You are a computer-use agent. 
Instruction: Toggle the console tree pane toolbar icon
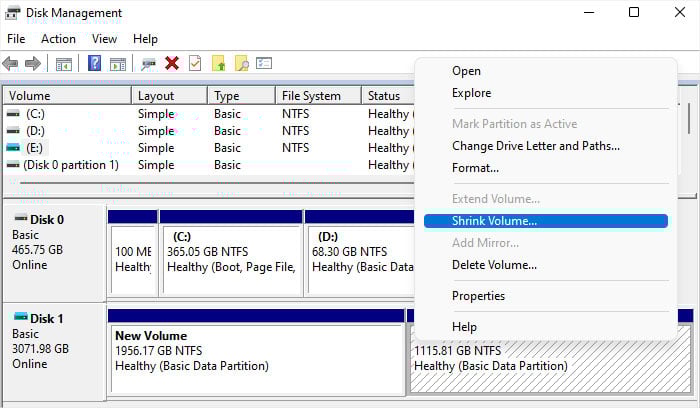coord(64,64)
